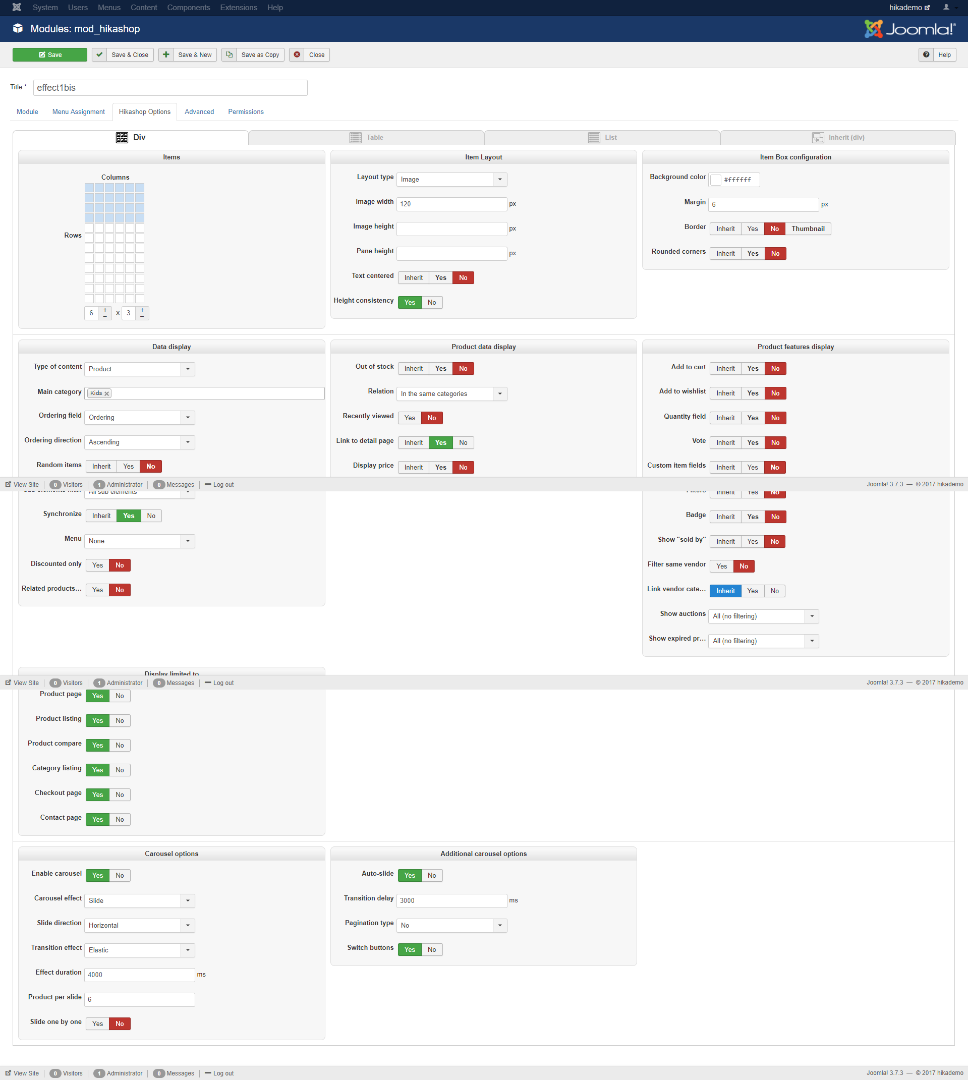968x1080 pixels.
Task: Select the List layout icon
Action: 593,137
